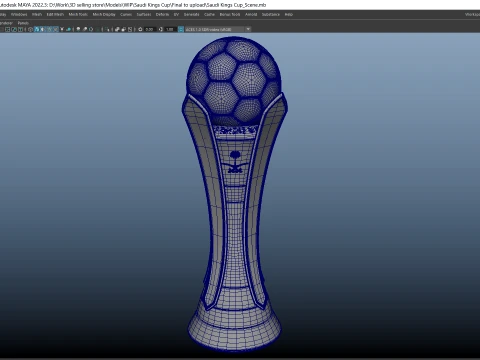This screenshot has height=360, width=480.
Task: Open the Bonus Tools menu
Action: (x=230, y=14)
